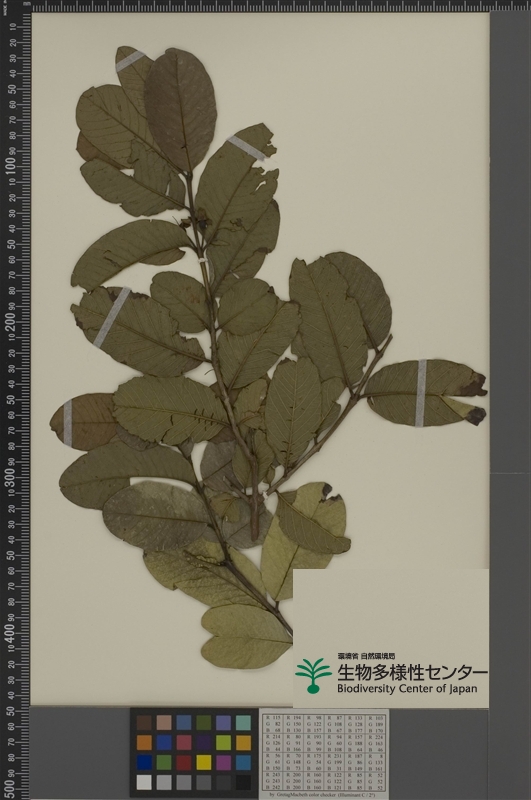This screenshot has height=800, width=531.
Task: Pick the white swatch in bottom row
Action: tap(144, 782)
